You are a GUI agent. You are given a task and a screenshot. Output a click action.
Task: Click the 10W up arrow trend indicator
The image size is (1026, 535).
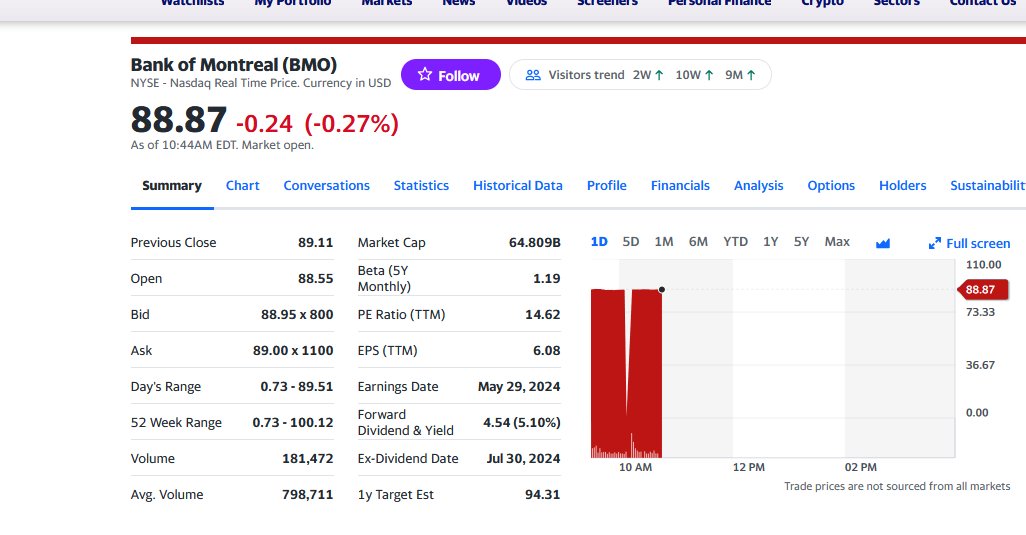709,75
